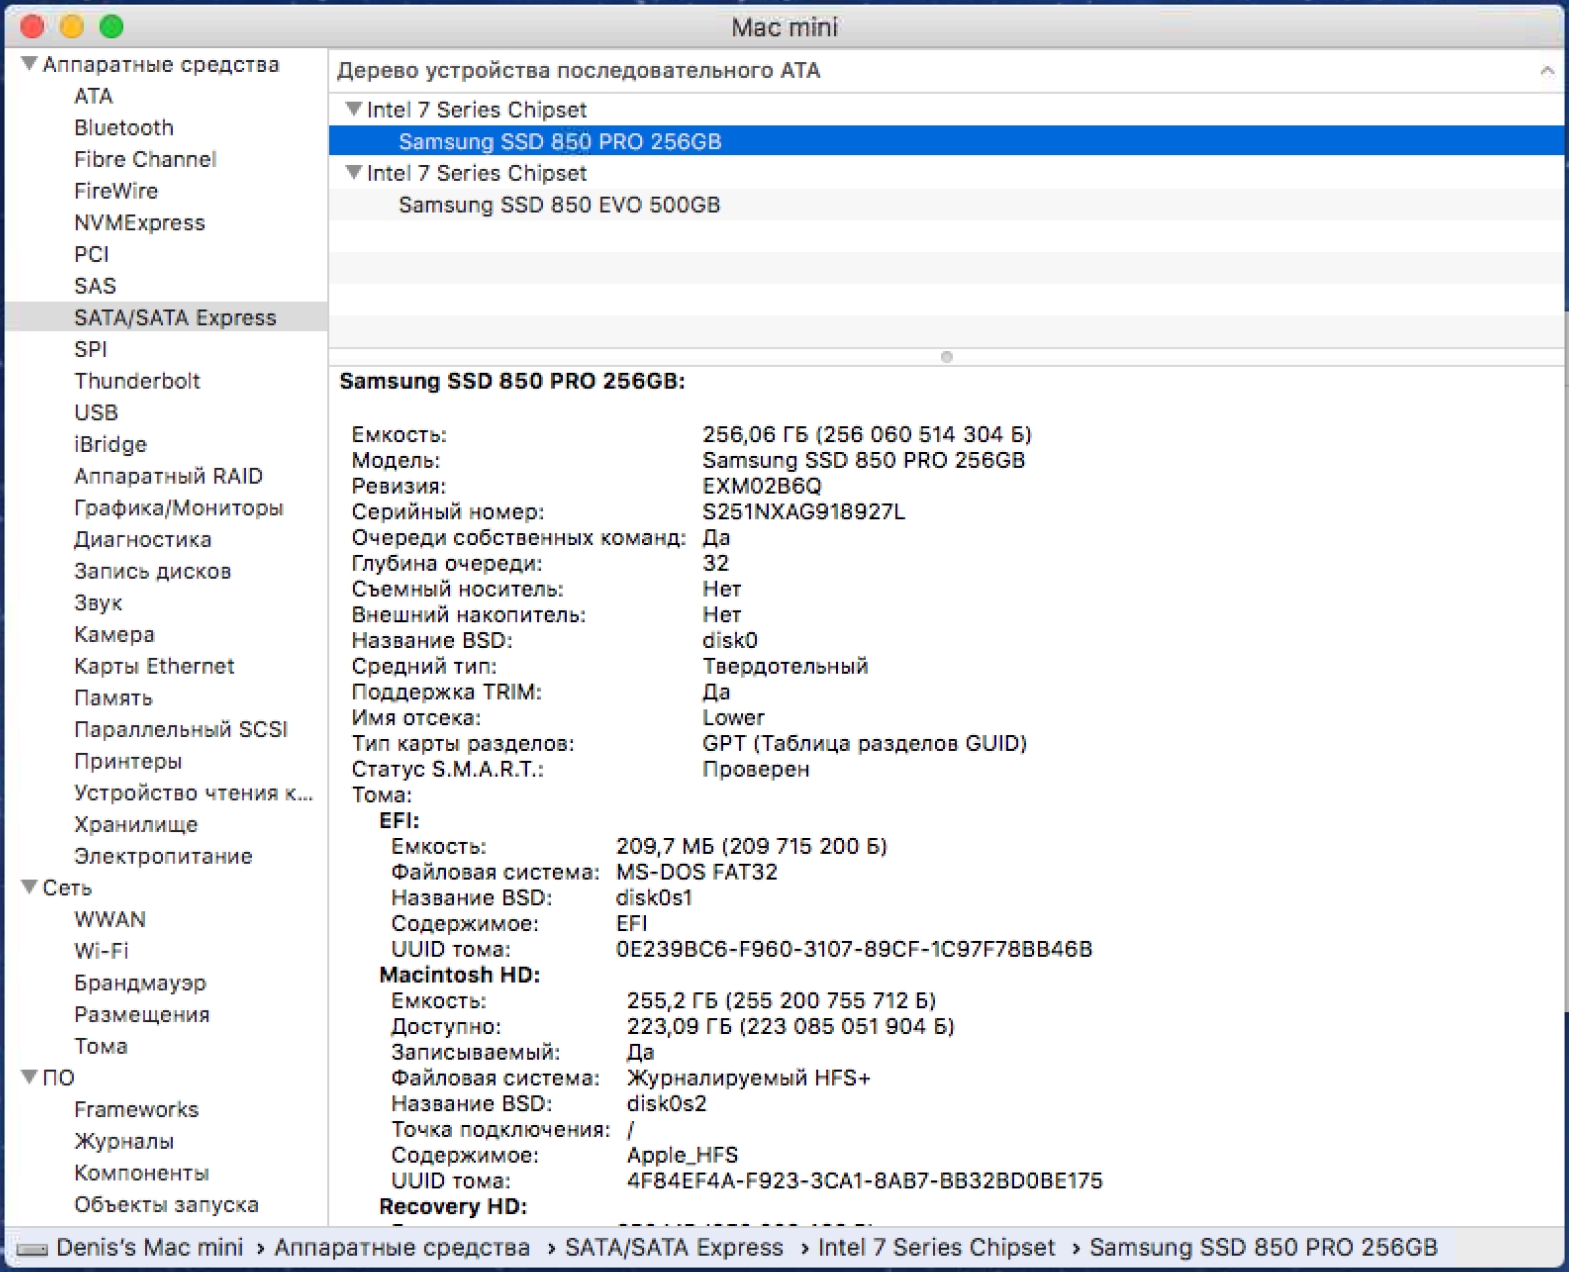Click the Macintosh HD volume heading
The image size is (1569, 1272).
point(459,975)
